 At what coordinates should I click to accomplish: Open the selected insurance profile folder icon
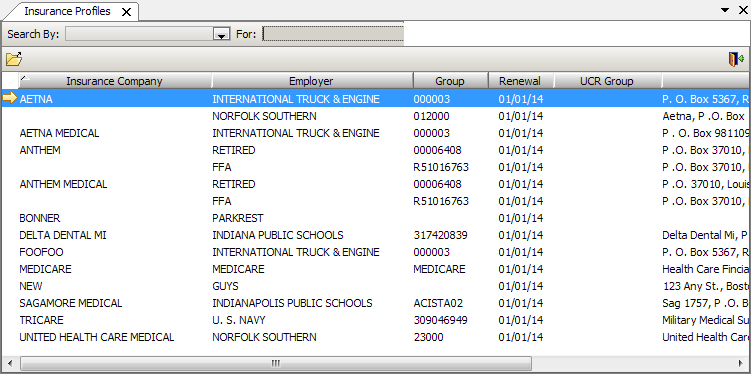point(14,59)
